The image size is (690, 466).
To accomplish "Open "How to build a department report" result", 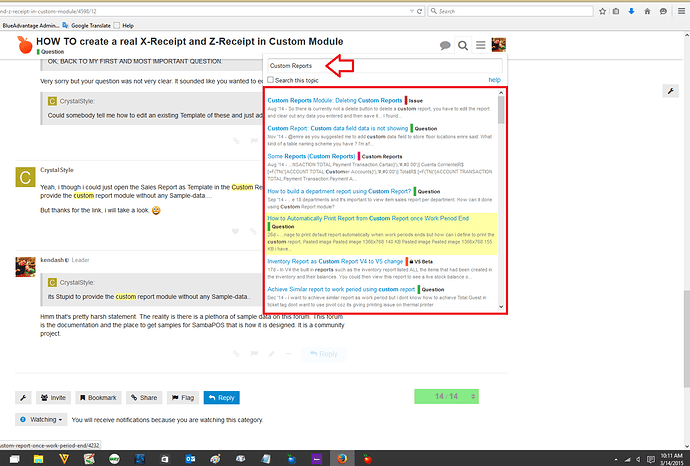I will [x=338, y=190].
